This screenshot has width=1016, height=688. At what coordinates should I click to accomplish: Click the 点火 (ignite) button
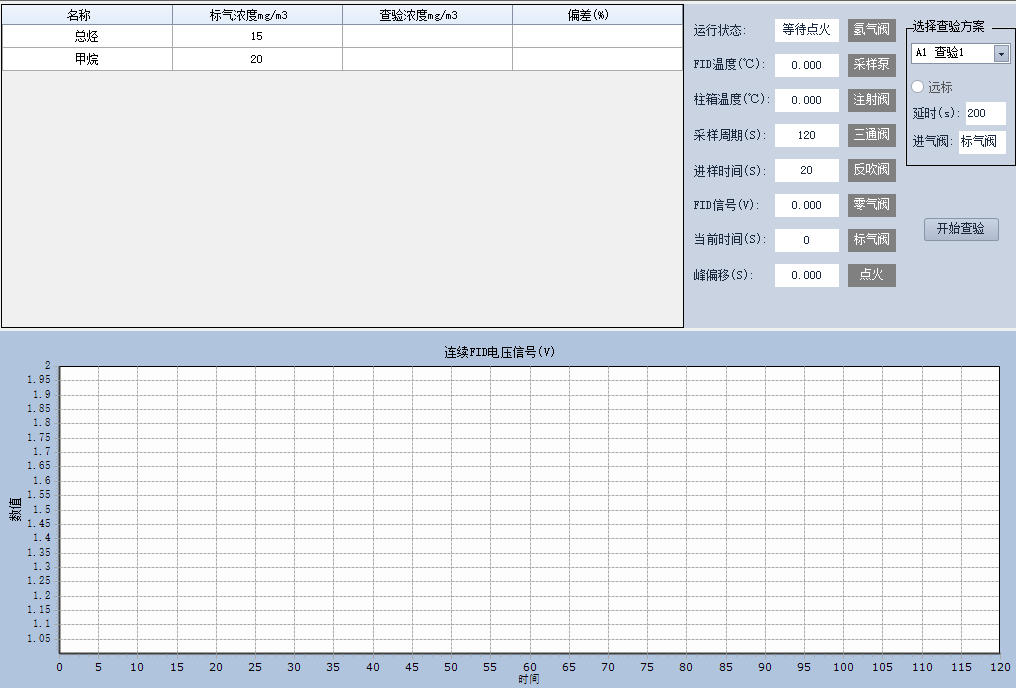point(871,275)
